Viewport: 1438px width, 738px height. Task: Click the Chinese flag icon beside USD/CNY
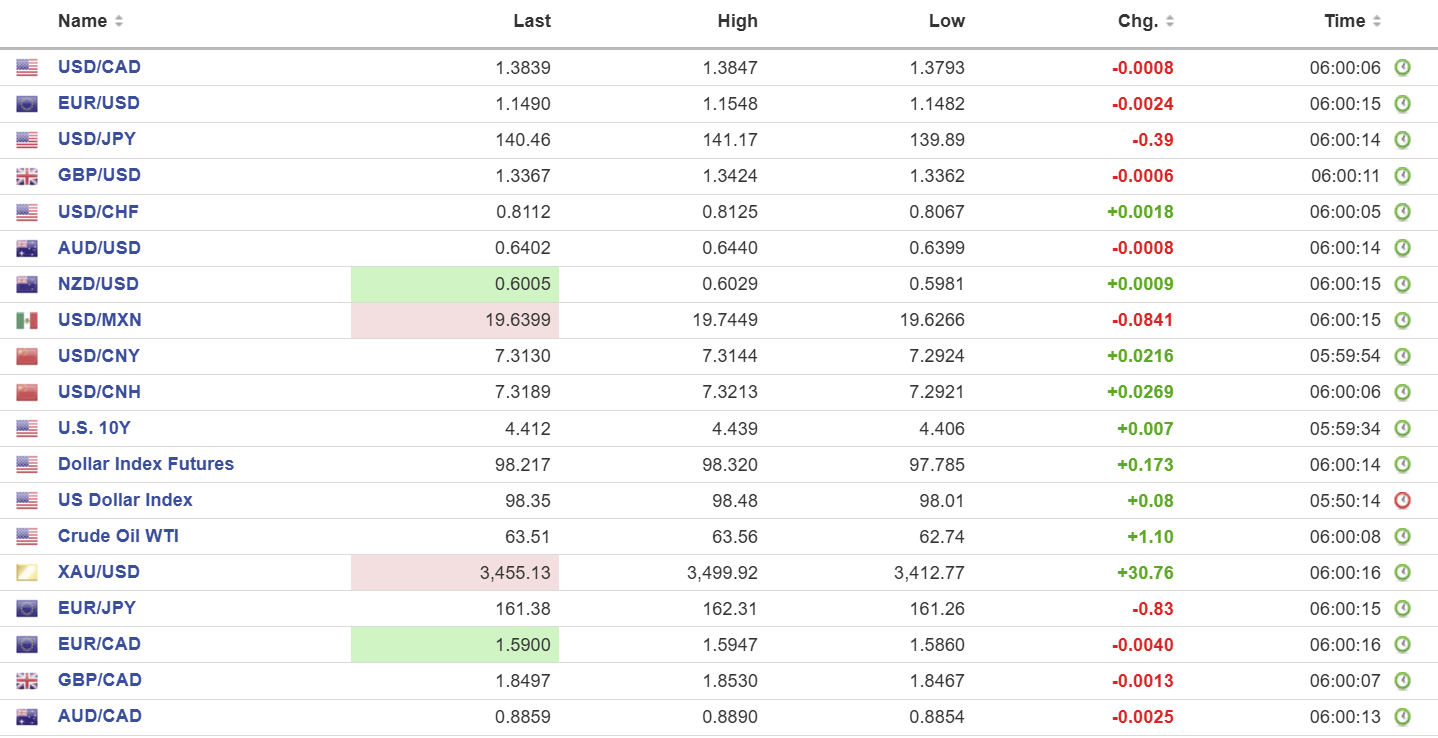(x=27, y=357)
